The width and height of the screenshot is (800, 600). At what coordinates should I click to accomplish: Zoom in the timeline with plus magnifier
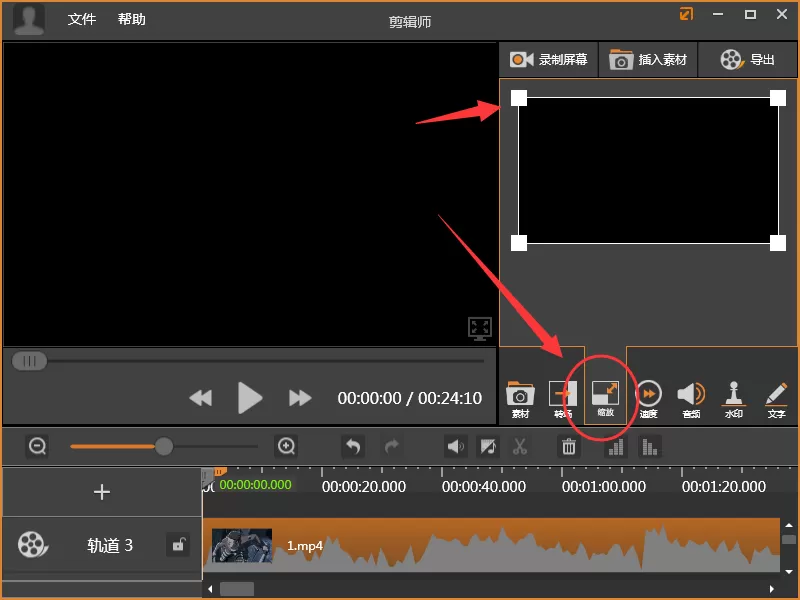click(286, 446)
